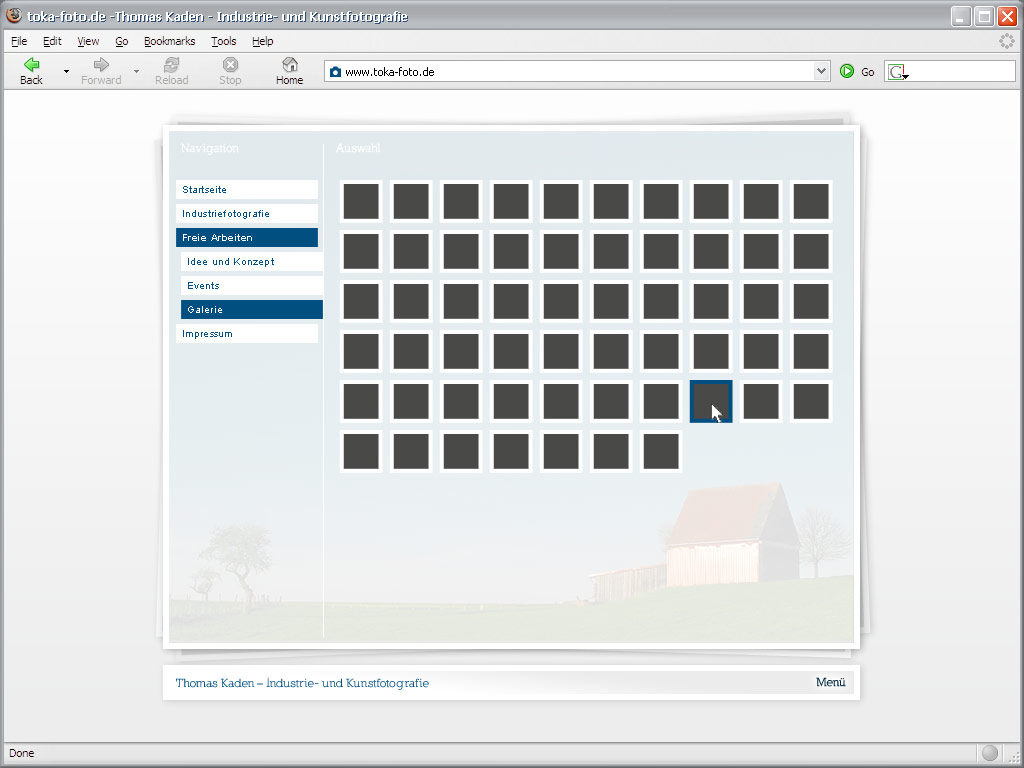Click the site favicon in address bar
This screenshot has height=768, width=1024.
point(335,72)
